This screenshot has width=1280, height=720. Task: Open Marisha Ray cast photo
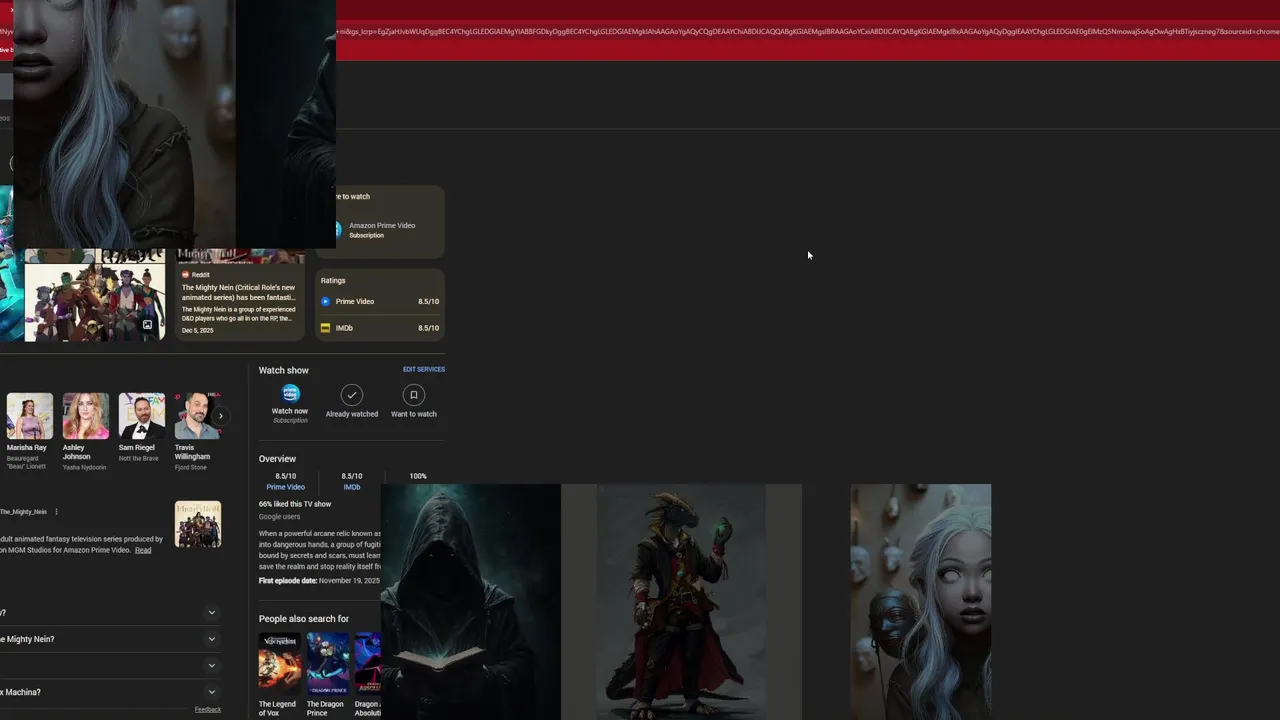30,416
